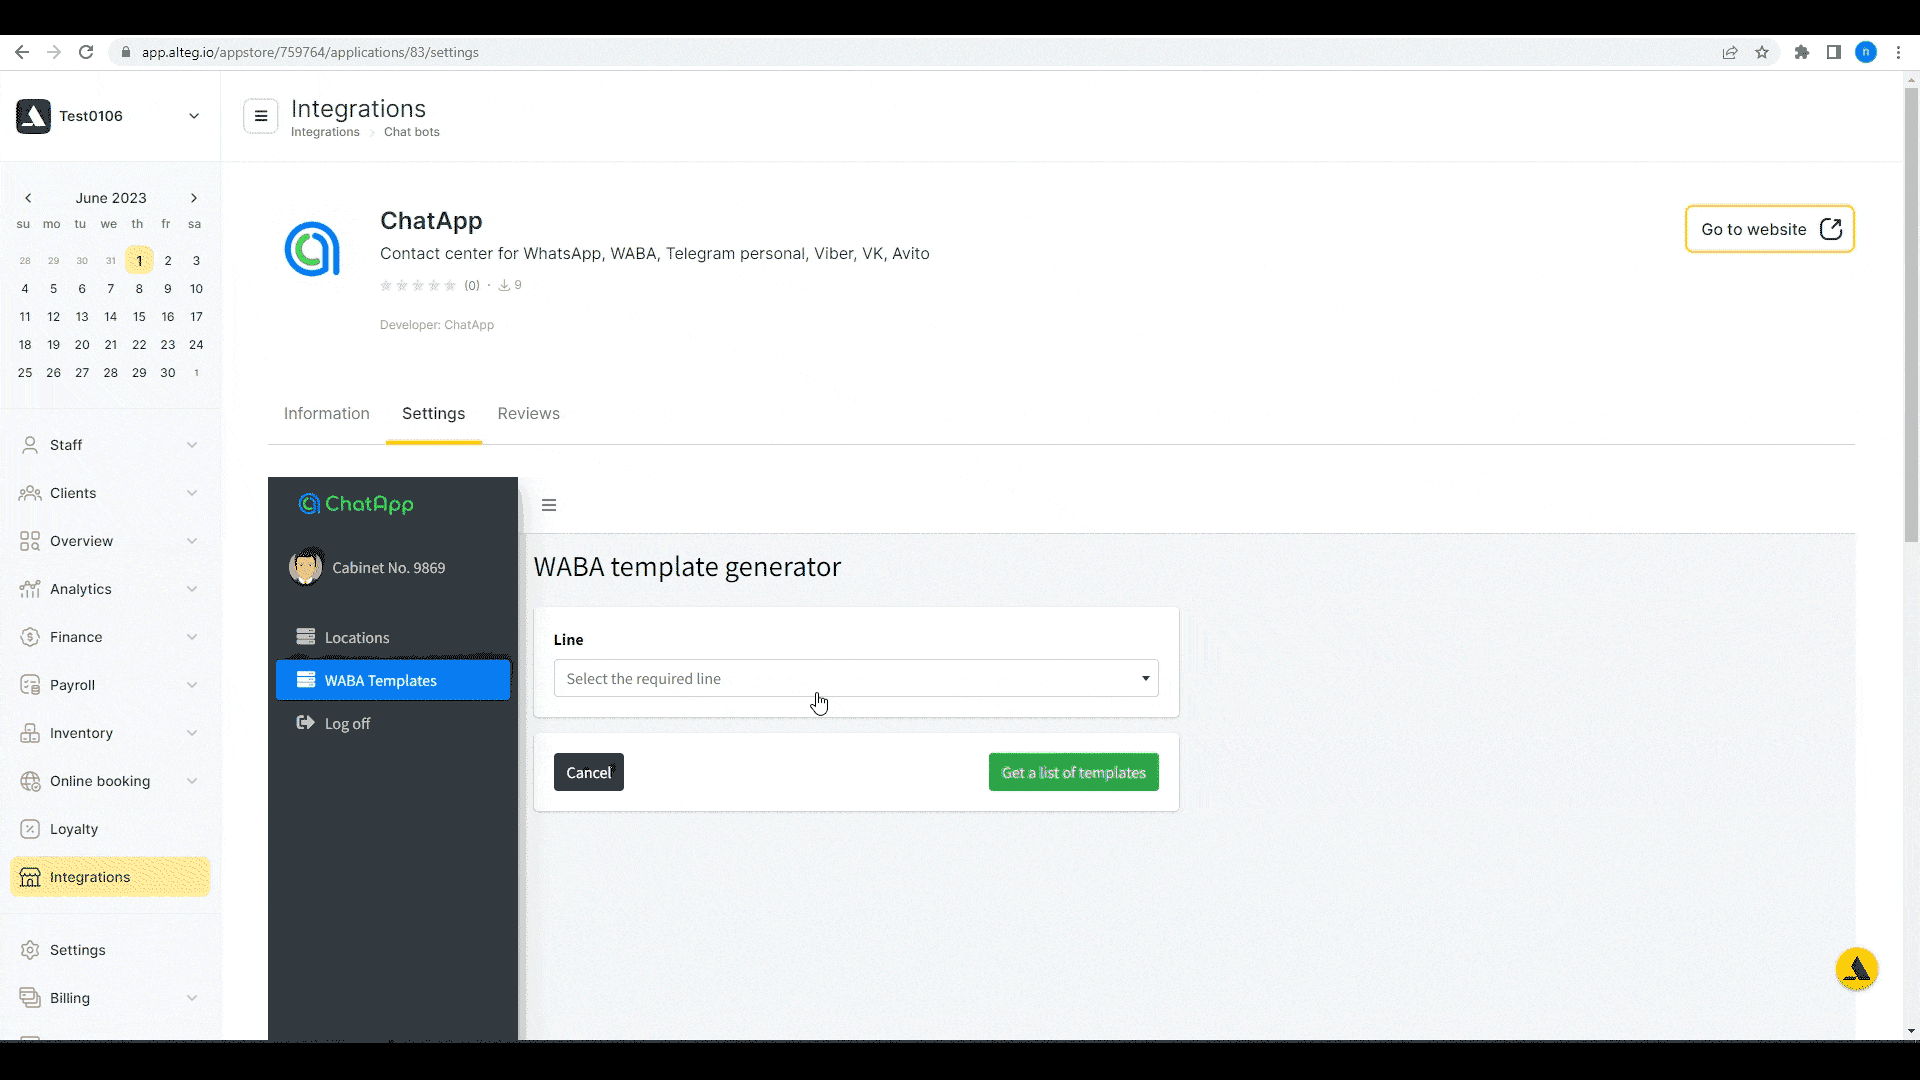
Task: Open browser extensions puzzle icon
Action: coord(1801,52)
